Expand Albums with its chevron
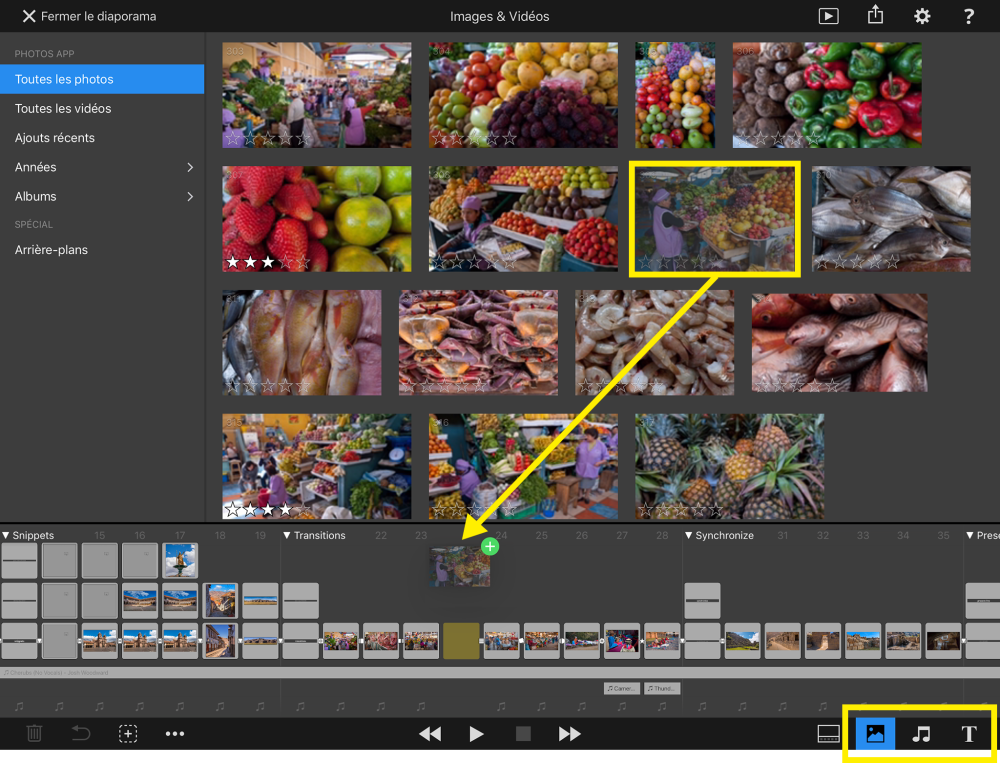This screenshot has height=763, width=1000. click(190, 196)
